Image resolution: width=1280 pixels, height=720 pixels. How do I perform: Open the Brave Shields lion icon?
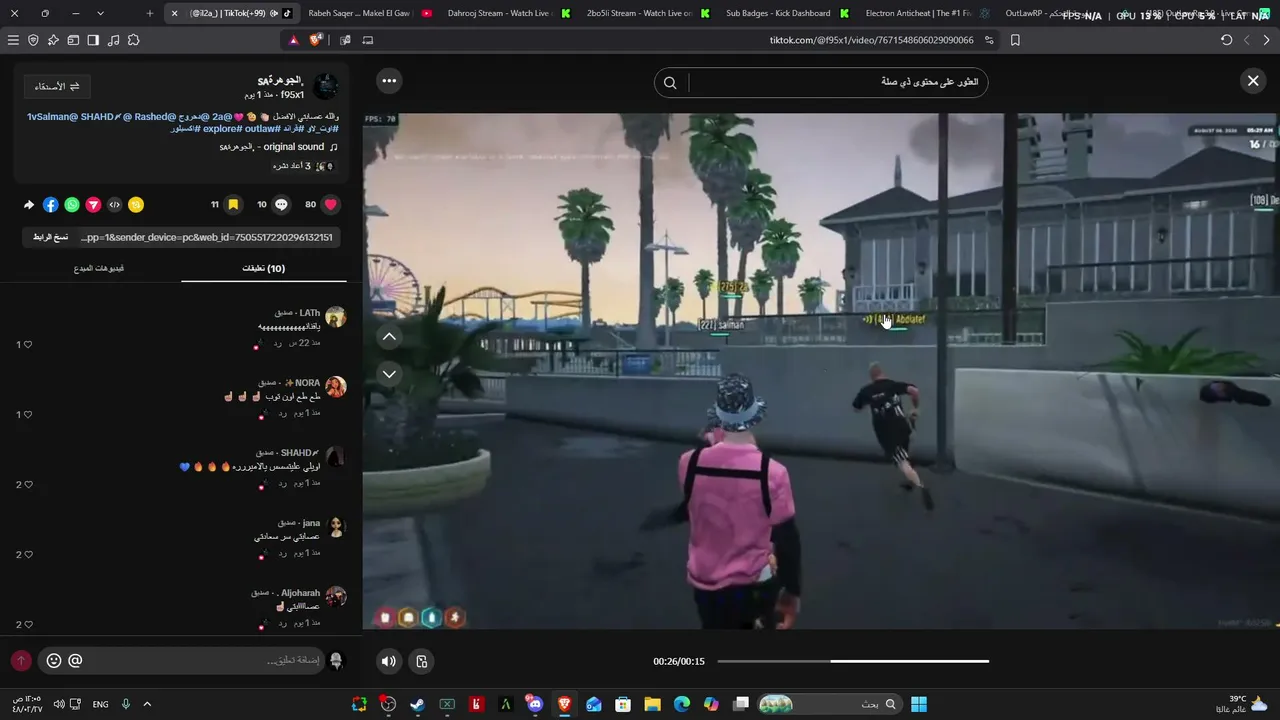pyautogui.click(x=316, y=40)
